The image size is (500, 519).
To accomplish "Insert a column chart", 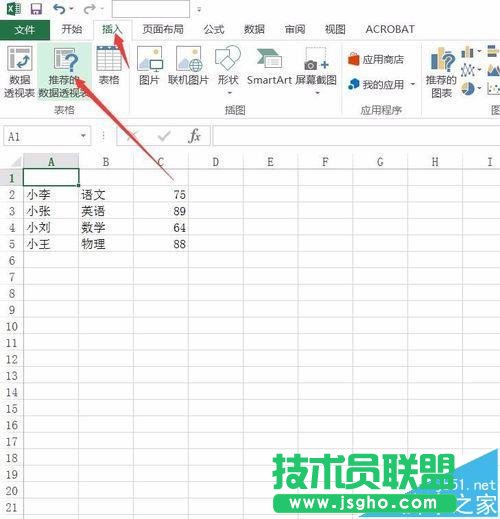I will [468, 52].
